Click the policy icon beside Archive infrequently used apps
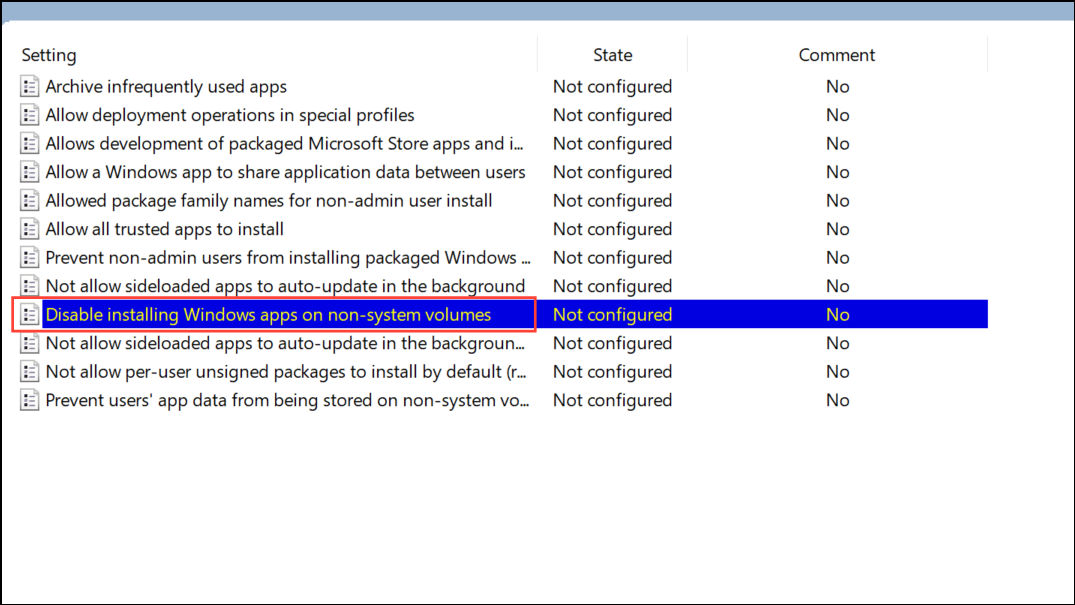Screen dimensions: 1075x605 pyautogui.click(x=29, y=86)
